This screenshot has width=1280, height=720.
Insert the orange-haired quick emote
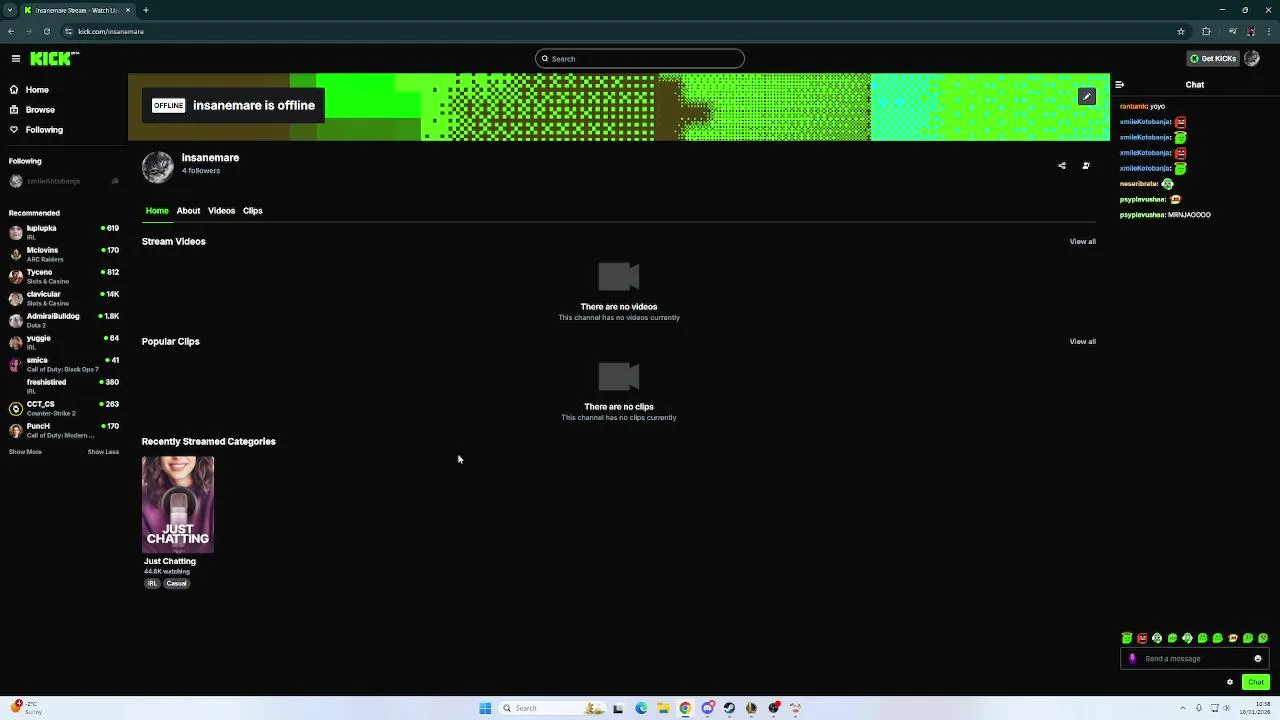1232,638
